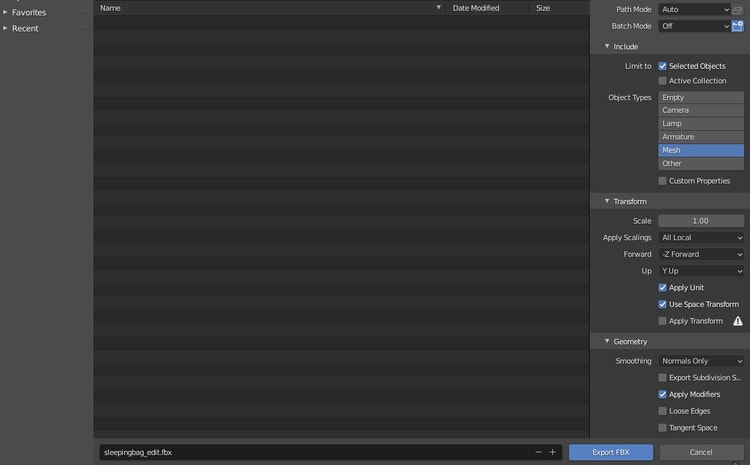Viewport: 750px width, 465px height.
Task: Click the Export FBX button
Action: point(611,452)
